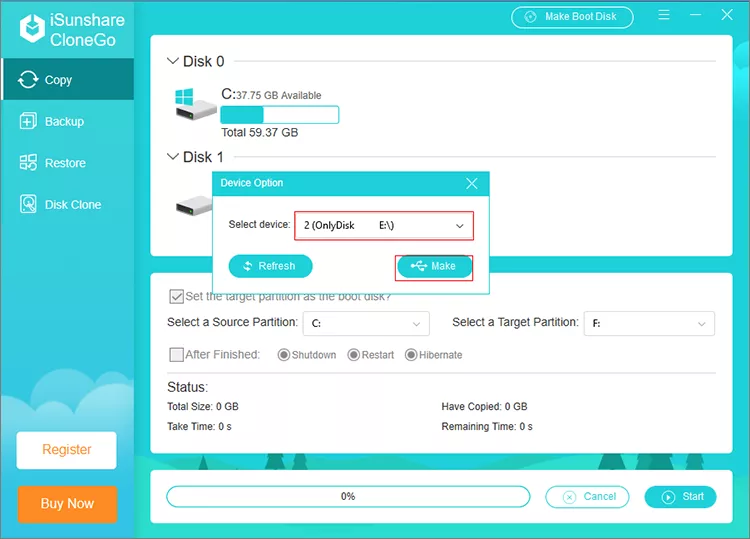Click the refresh arrows icon in dialog
Viewport: 750px width, 539px height.
click(x=248, y=266)
